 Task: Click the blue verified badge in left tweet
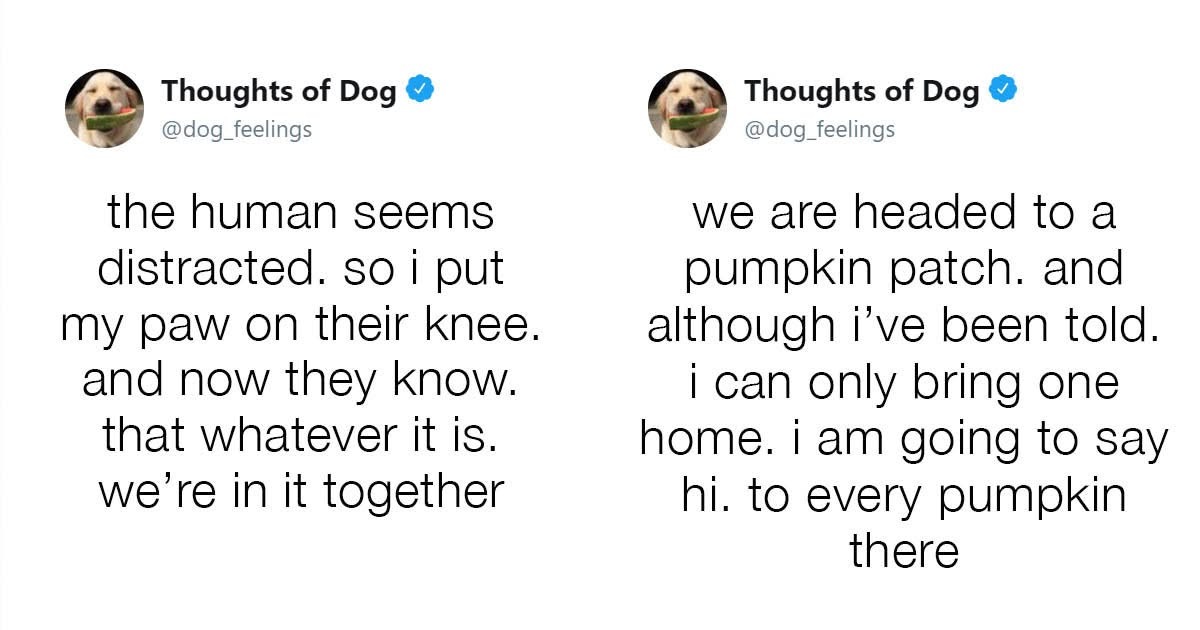pyautogui.click(x=420, y=91)
